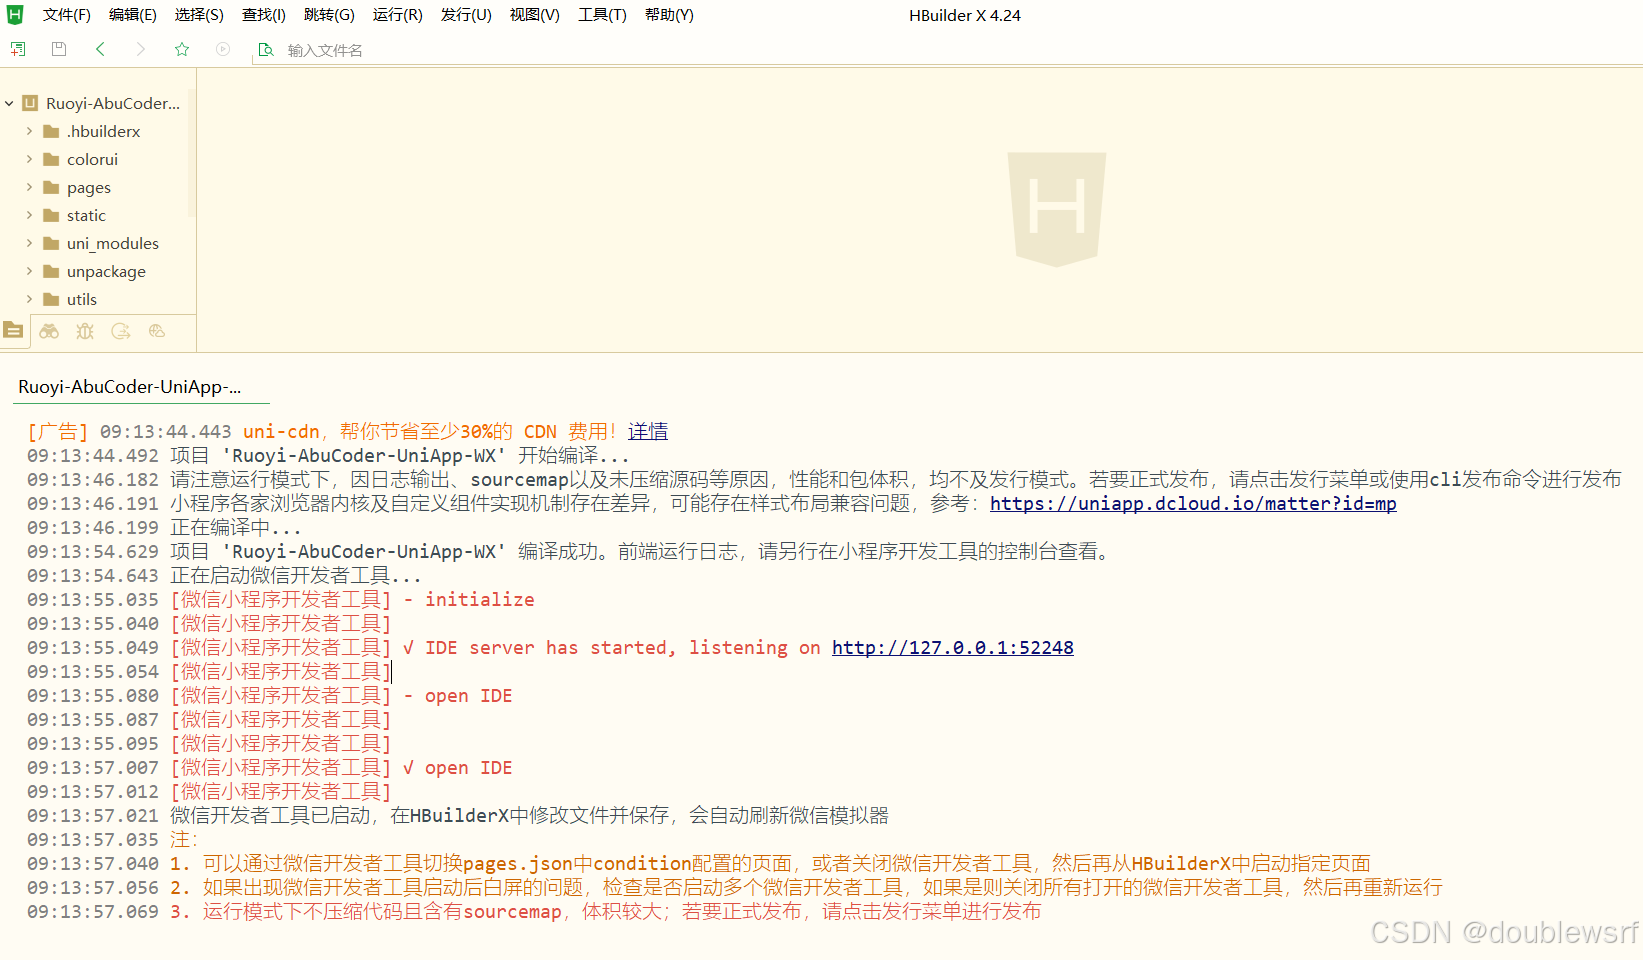
Task: Select the colorui folder label
Action: 92,159
